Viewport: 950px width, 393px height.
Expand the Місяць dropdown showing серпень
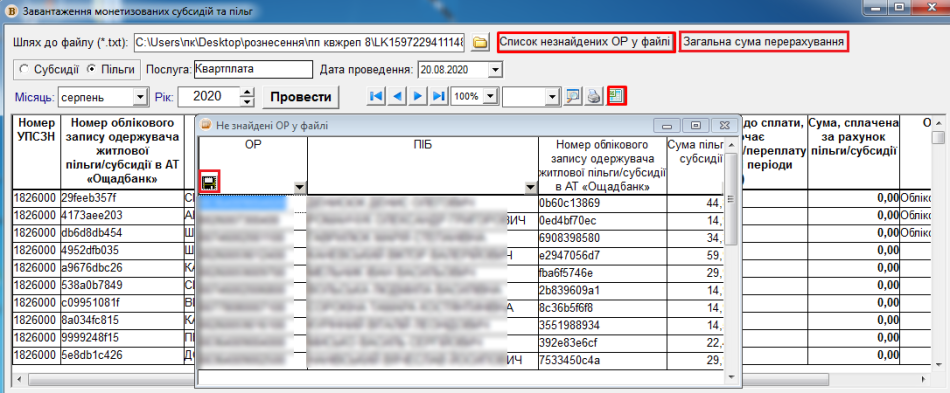(x=141, y=96)
